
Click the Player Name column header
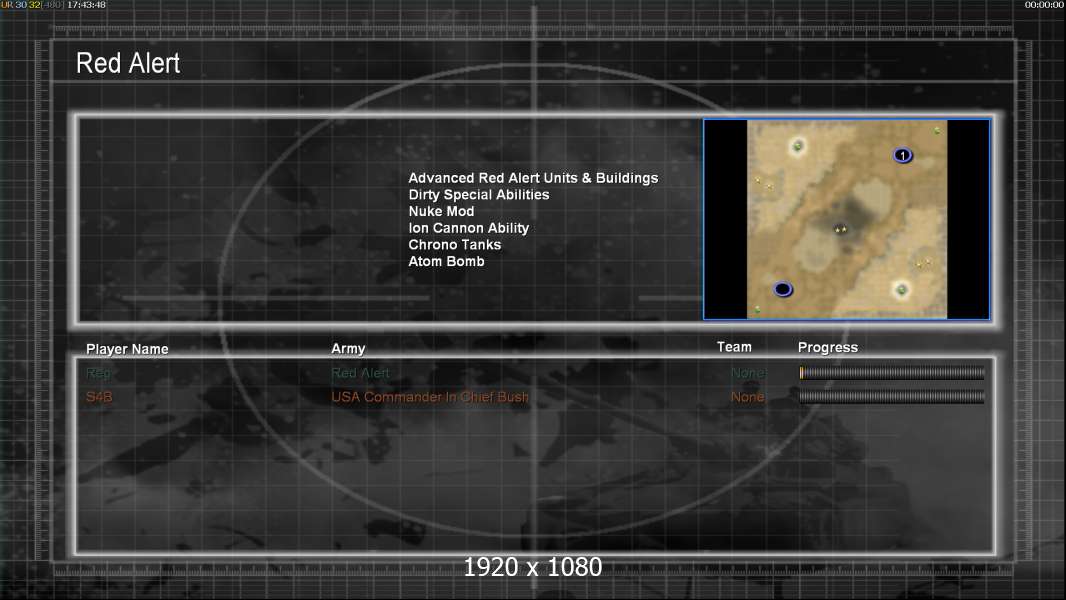(127, 349)
